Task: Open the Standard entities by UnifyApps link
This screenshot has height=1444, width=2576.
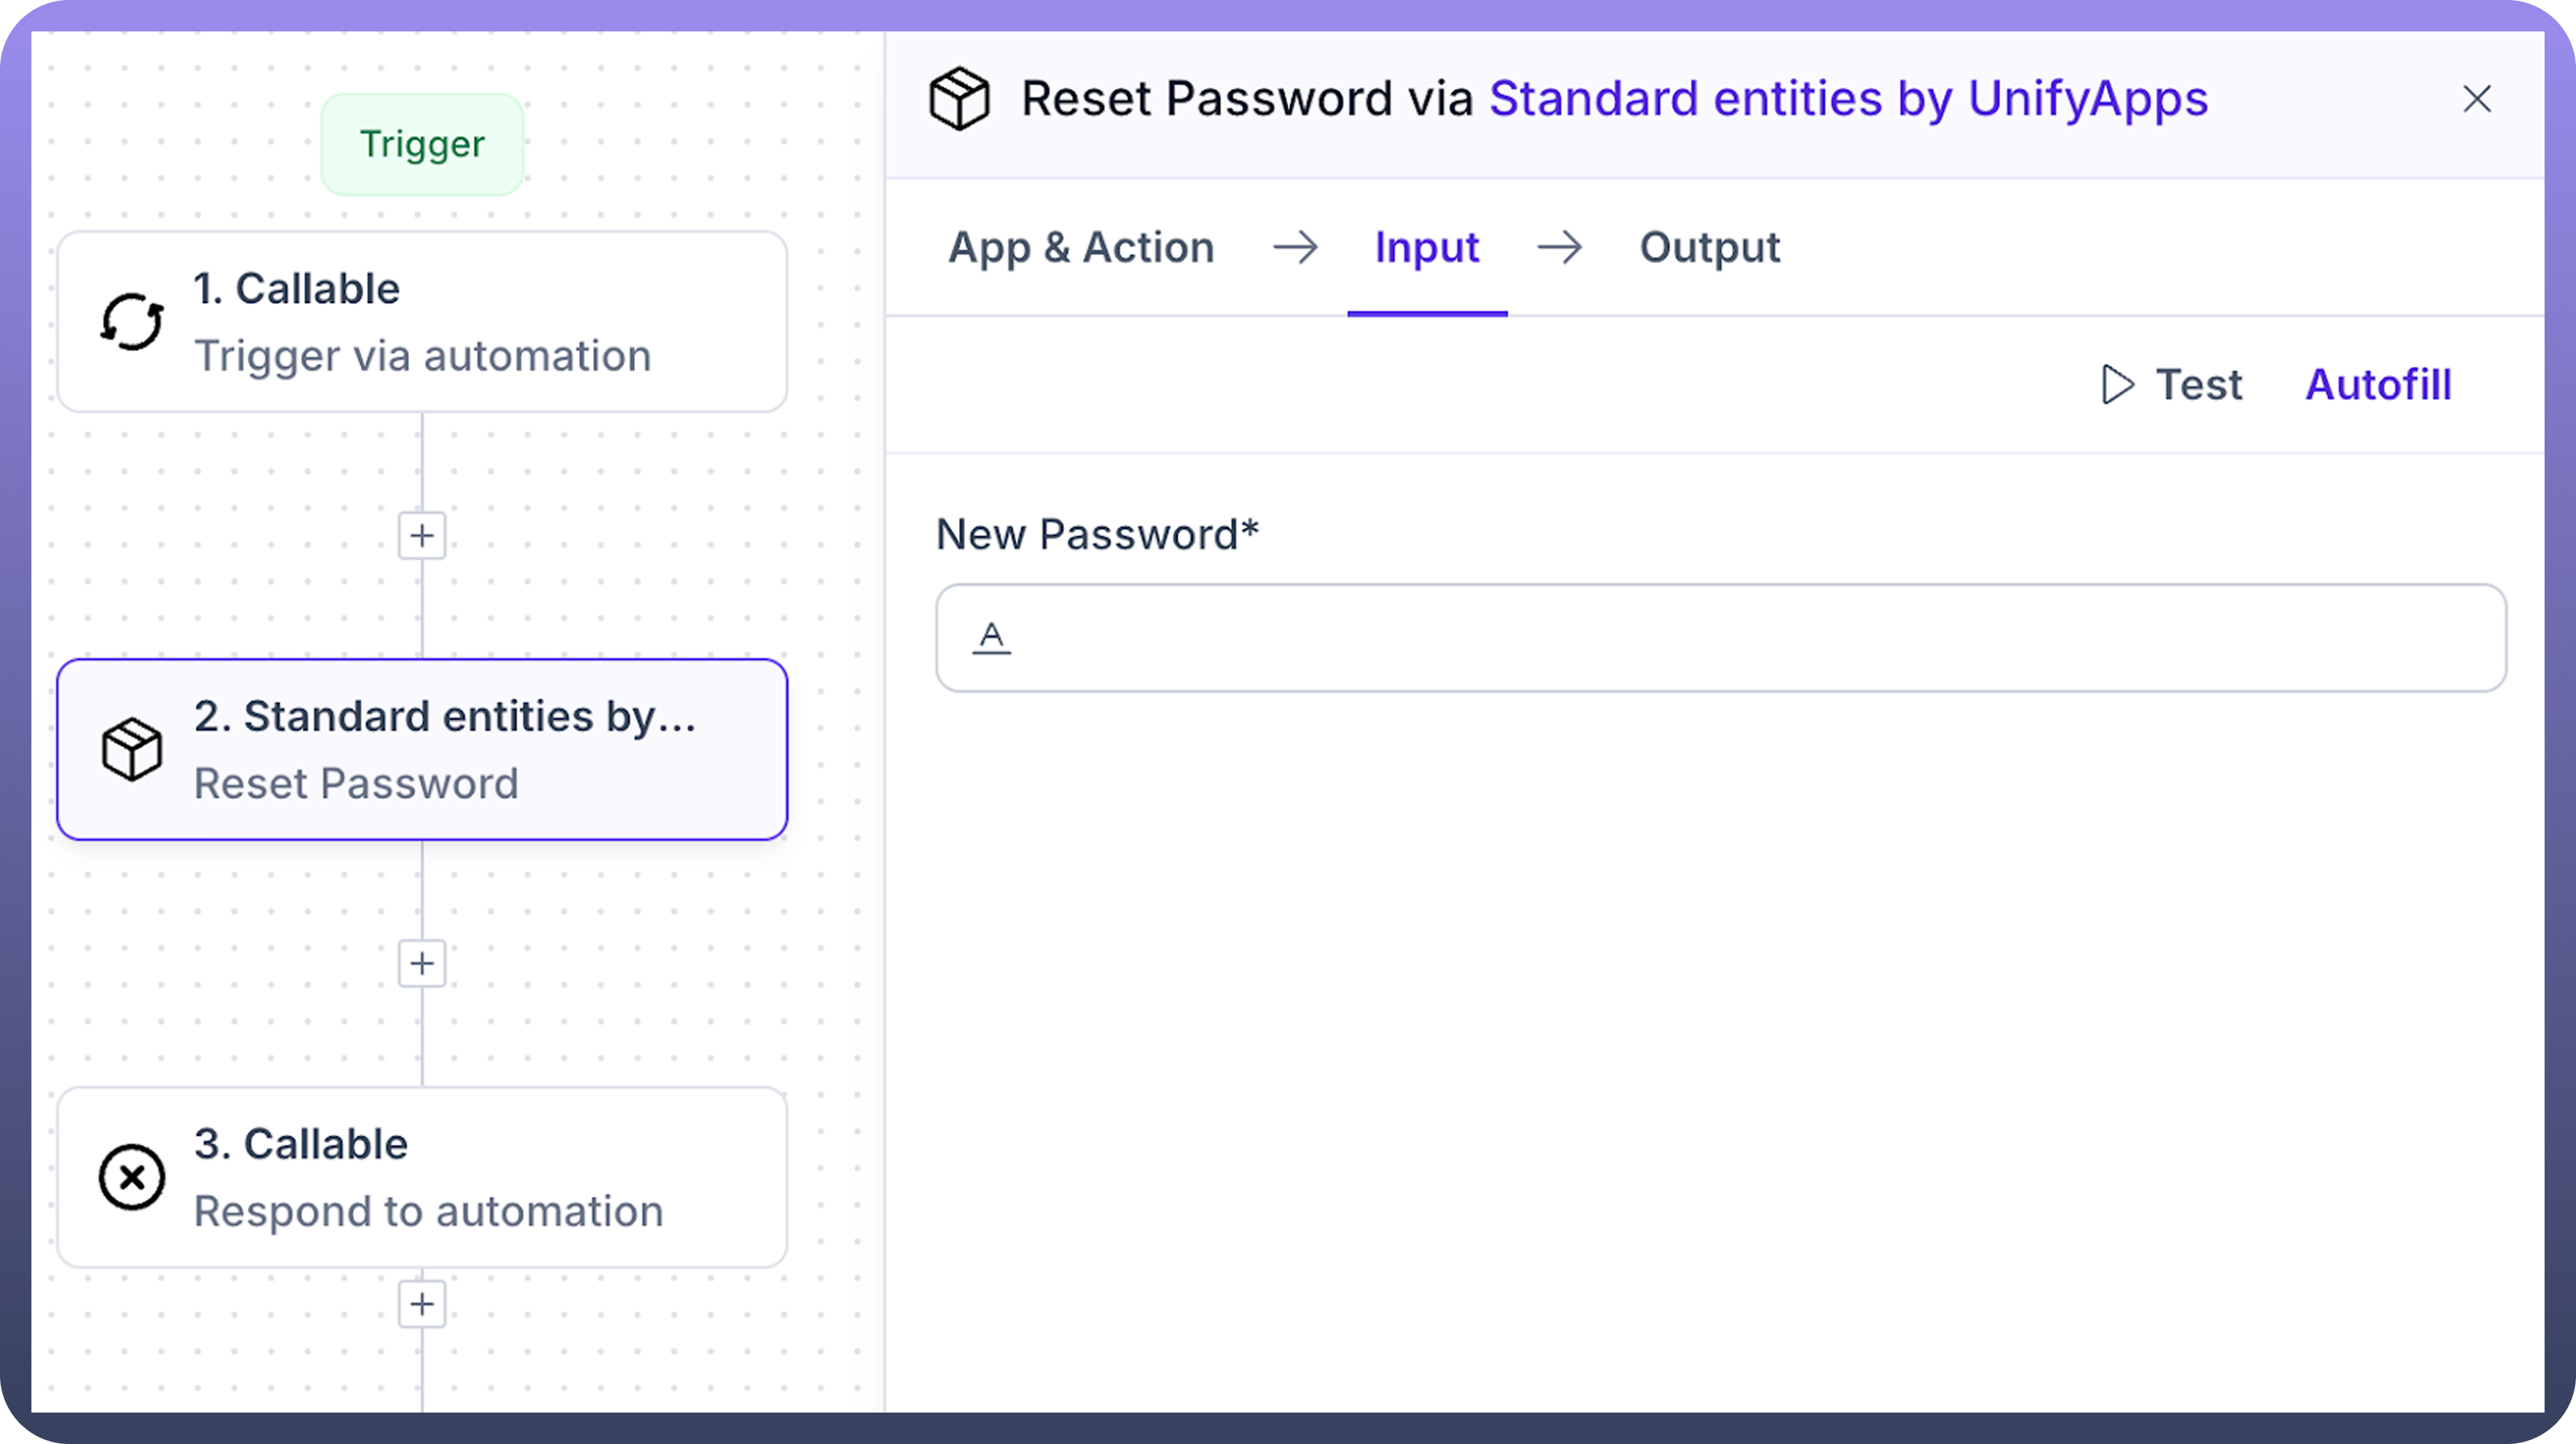Action: click(x=1848, y=98)
